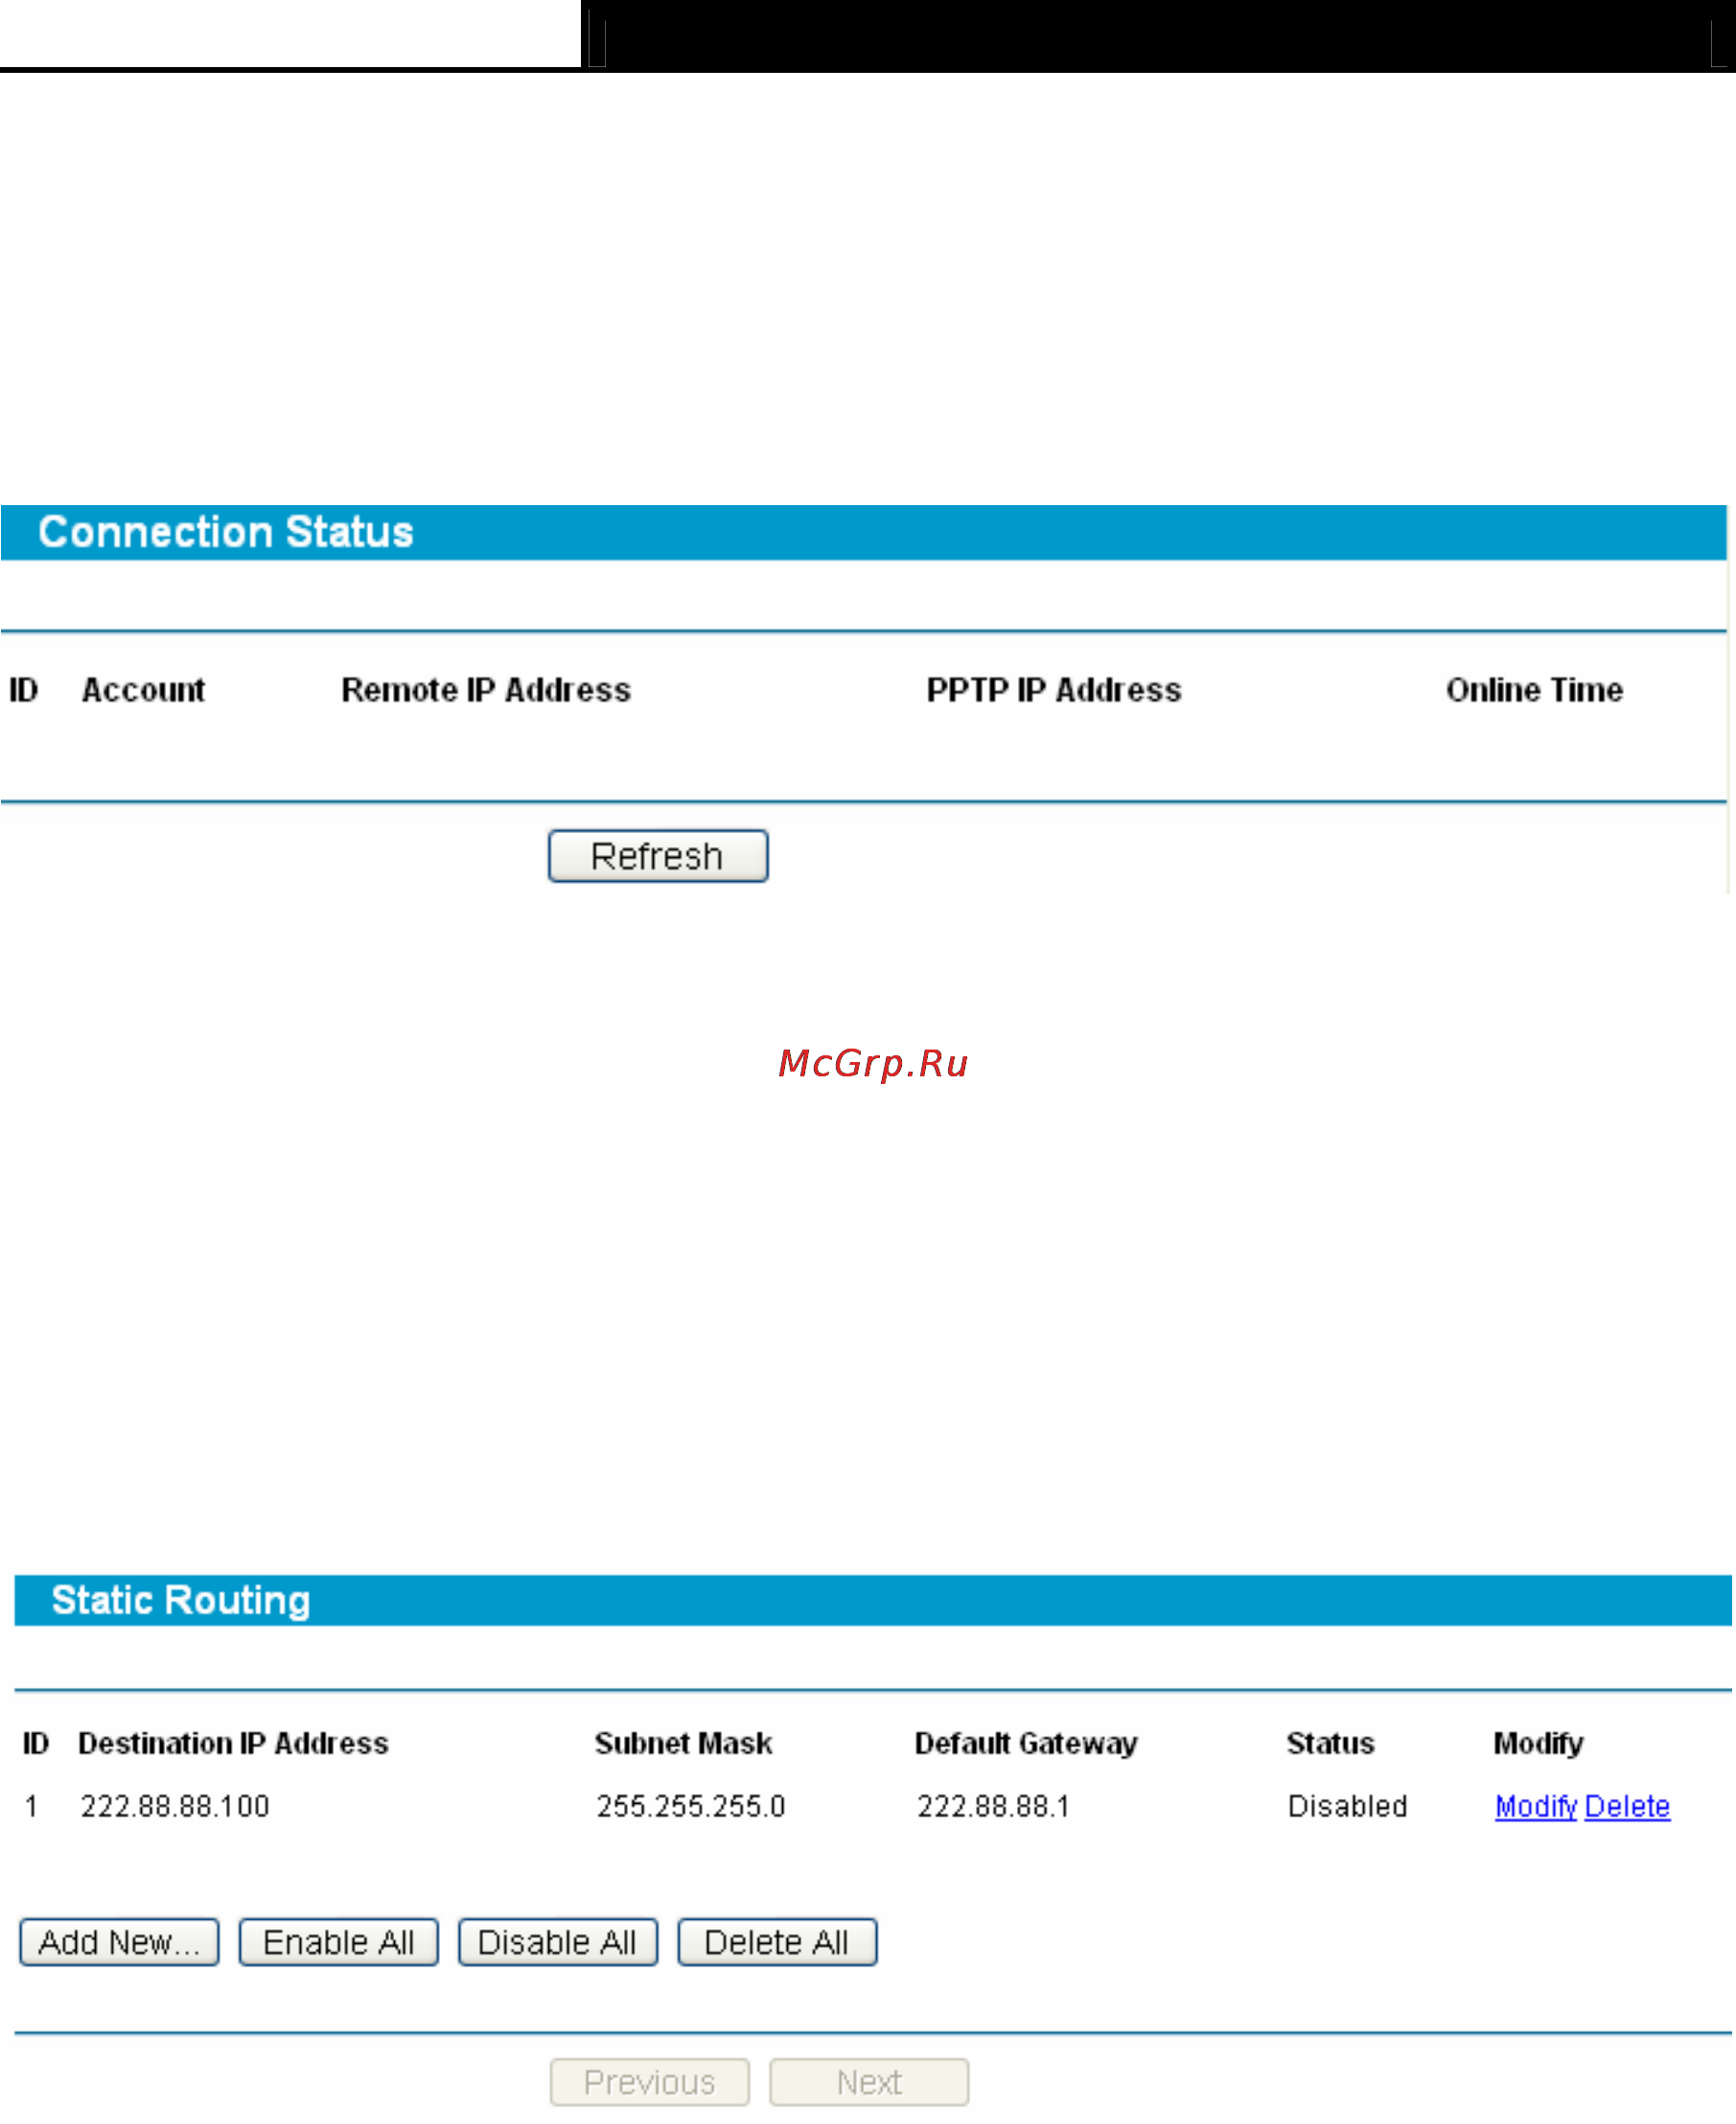Click the Online Time column header

click(x=1534, y=690)
